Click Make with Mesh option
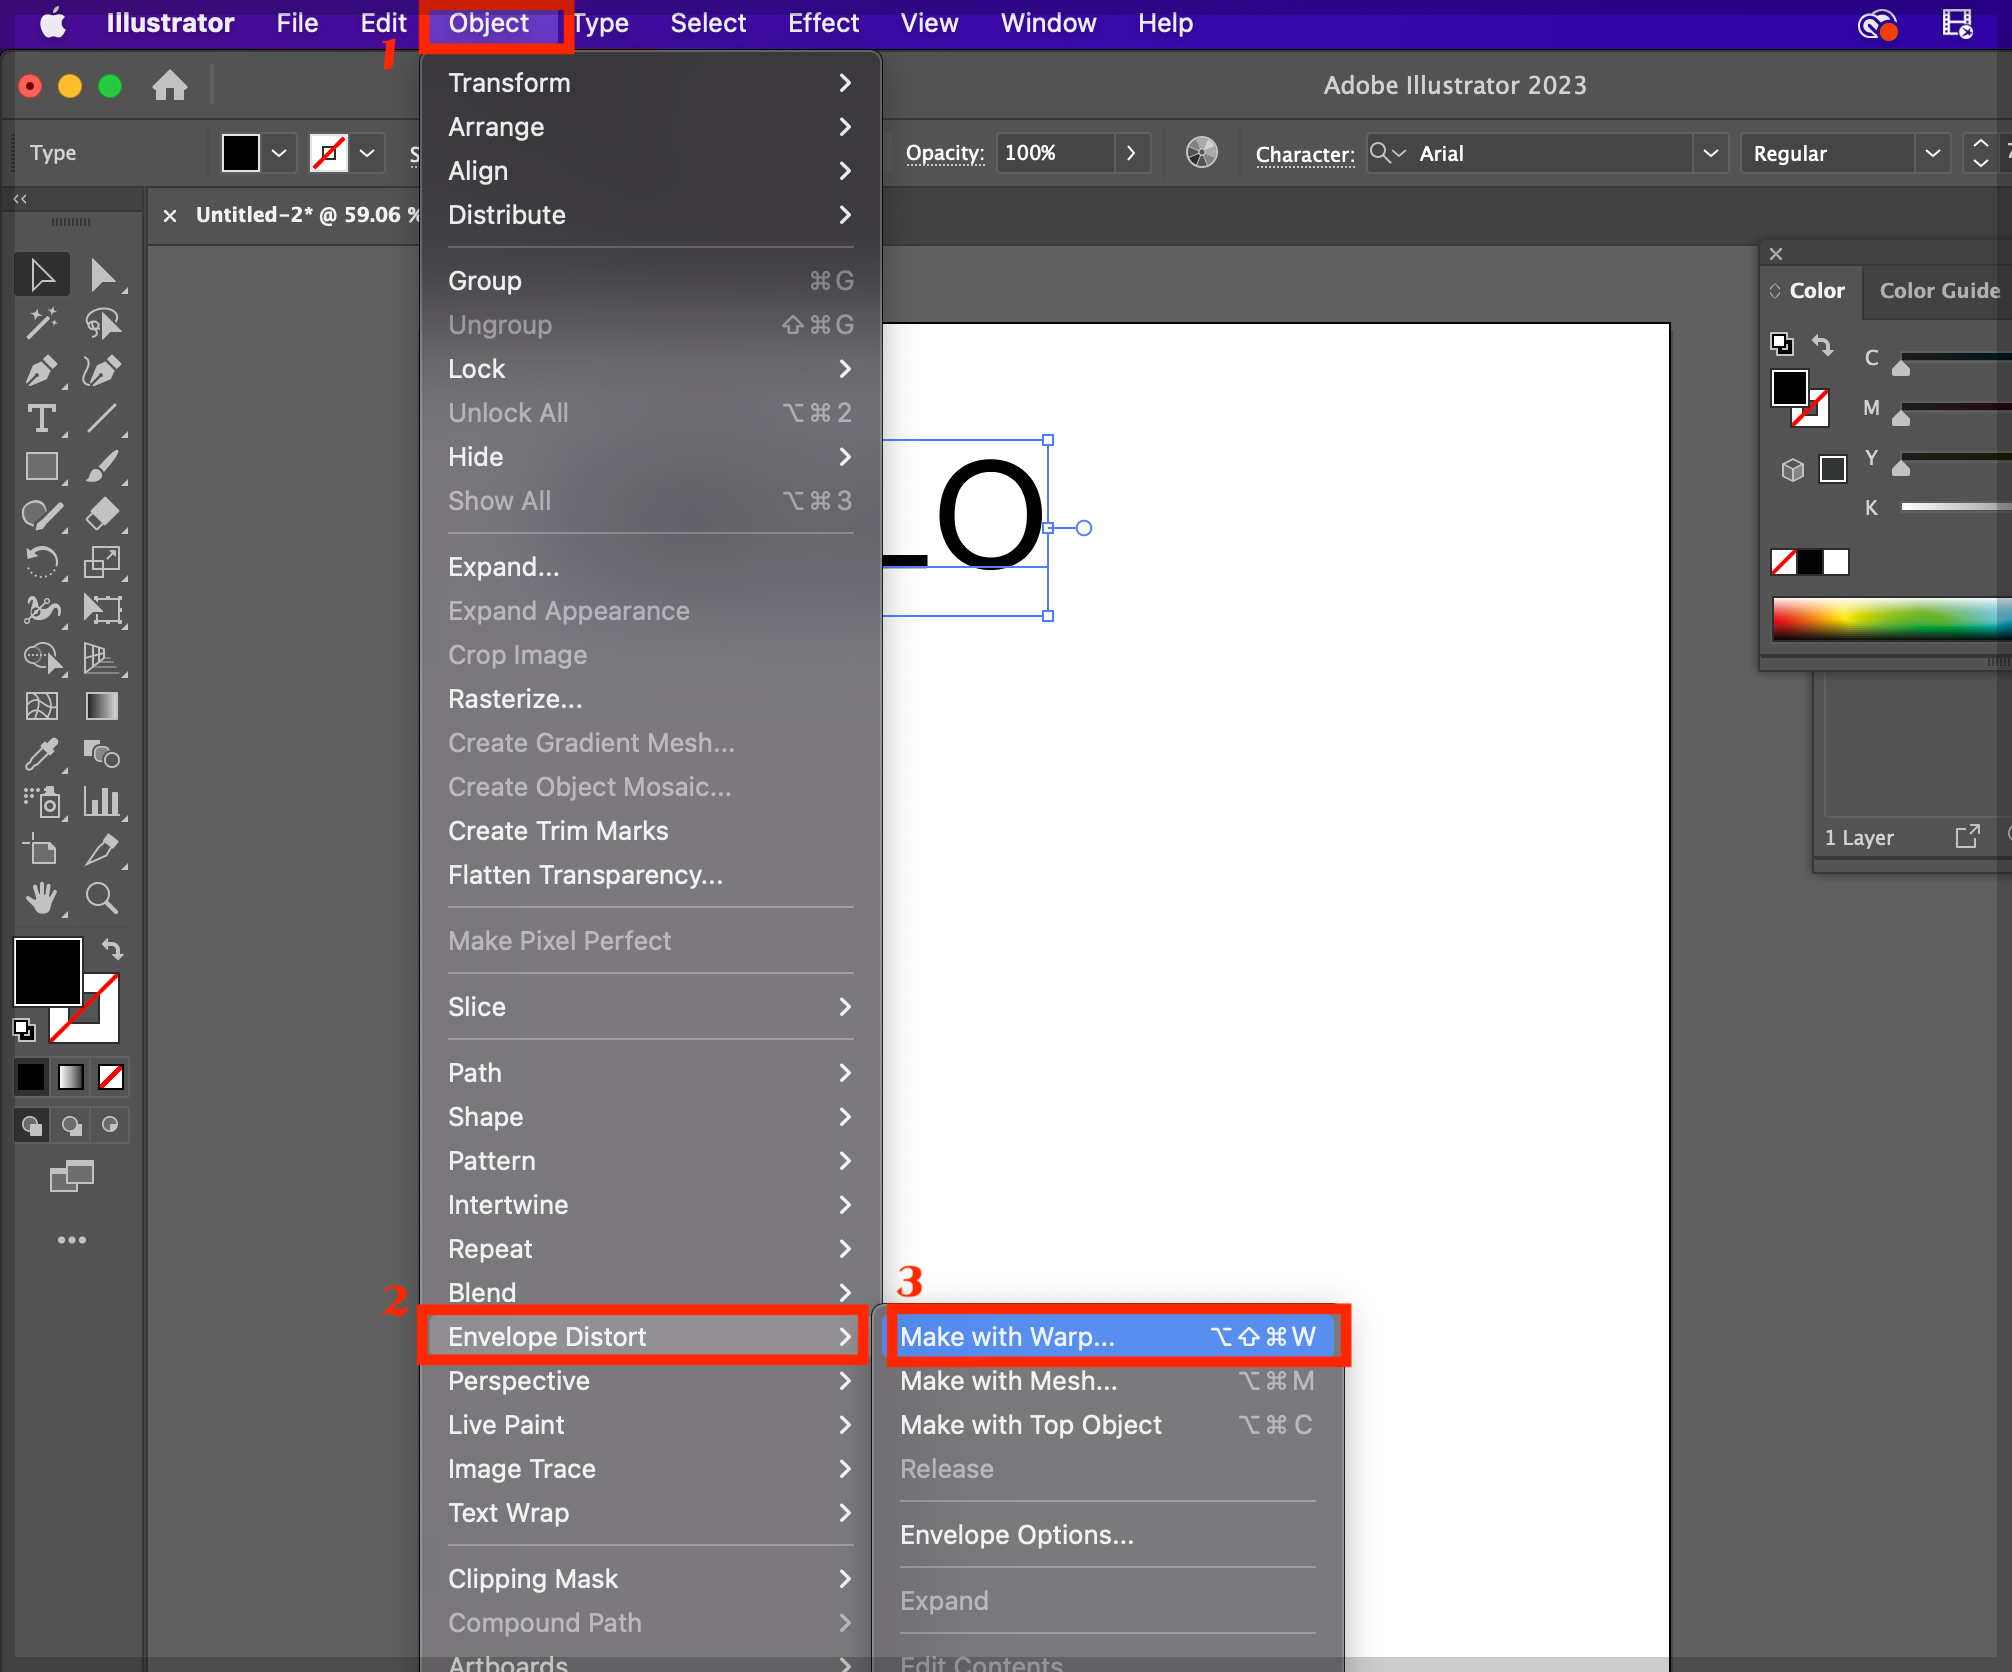Screen dimensions: 2012x1672 coord(1008,1381)
